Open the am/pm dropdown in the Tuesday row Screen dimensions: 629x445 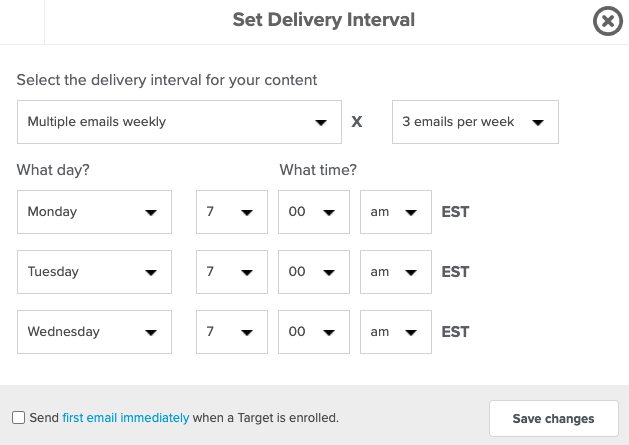point(396,272)
